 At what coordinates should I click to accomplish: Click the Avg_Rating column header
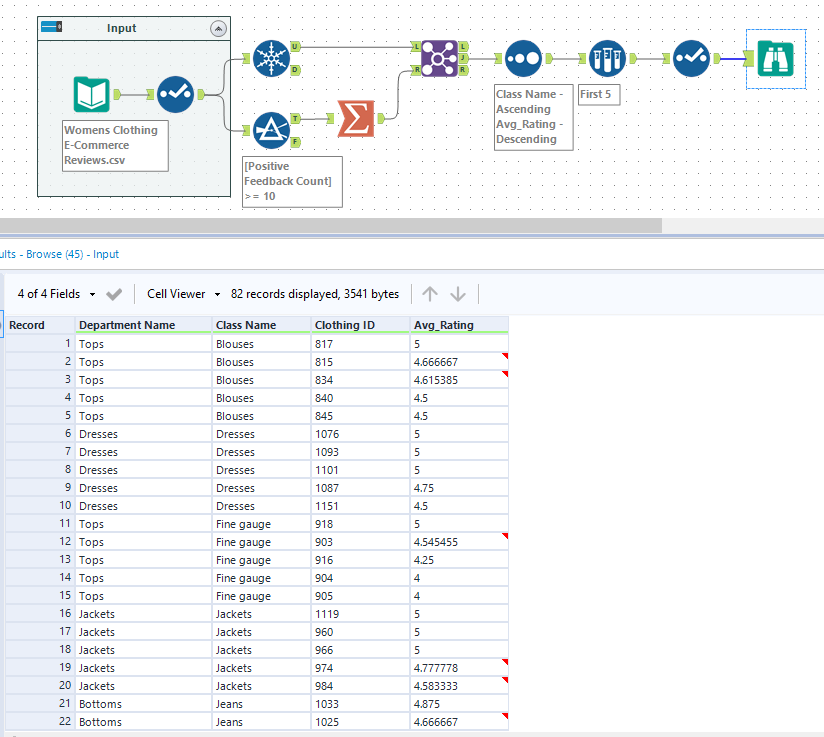coord(444,325)
